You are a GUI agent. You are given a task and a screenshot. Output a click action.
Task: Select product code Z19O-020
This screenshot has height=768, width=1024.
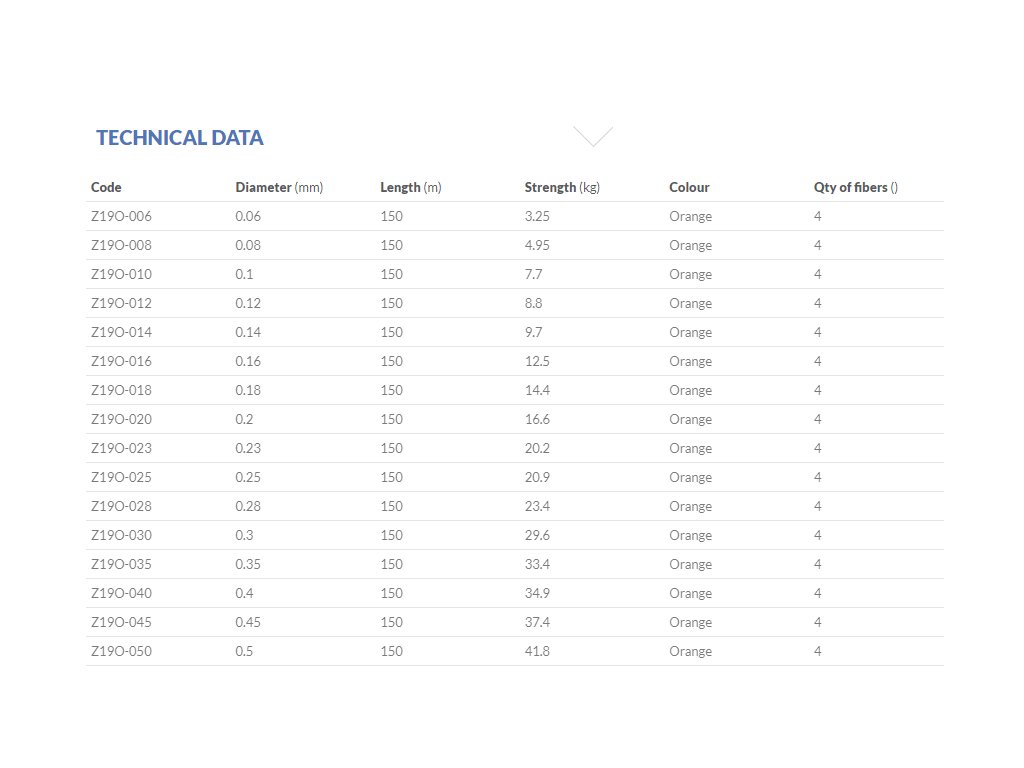tap(121, 419)
